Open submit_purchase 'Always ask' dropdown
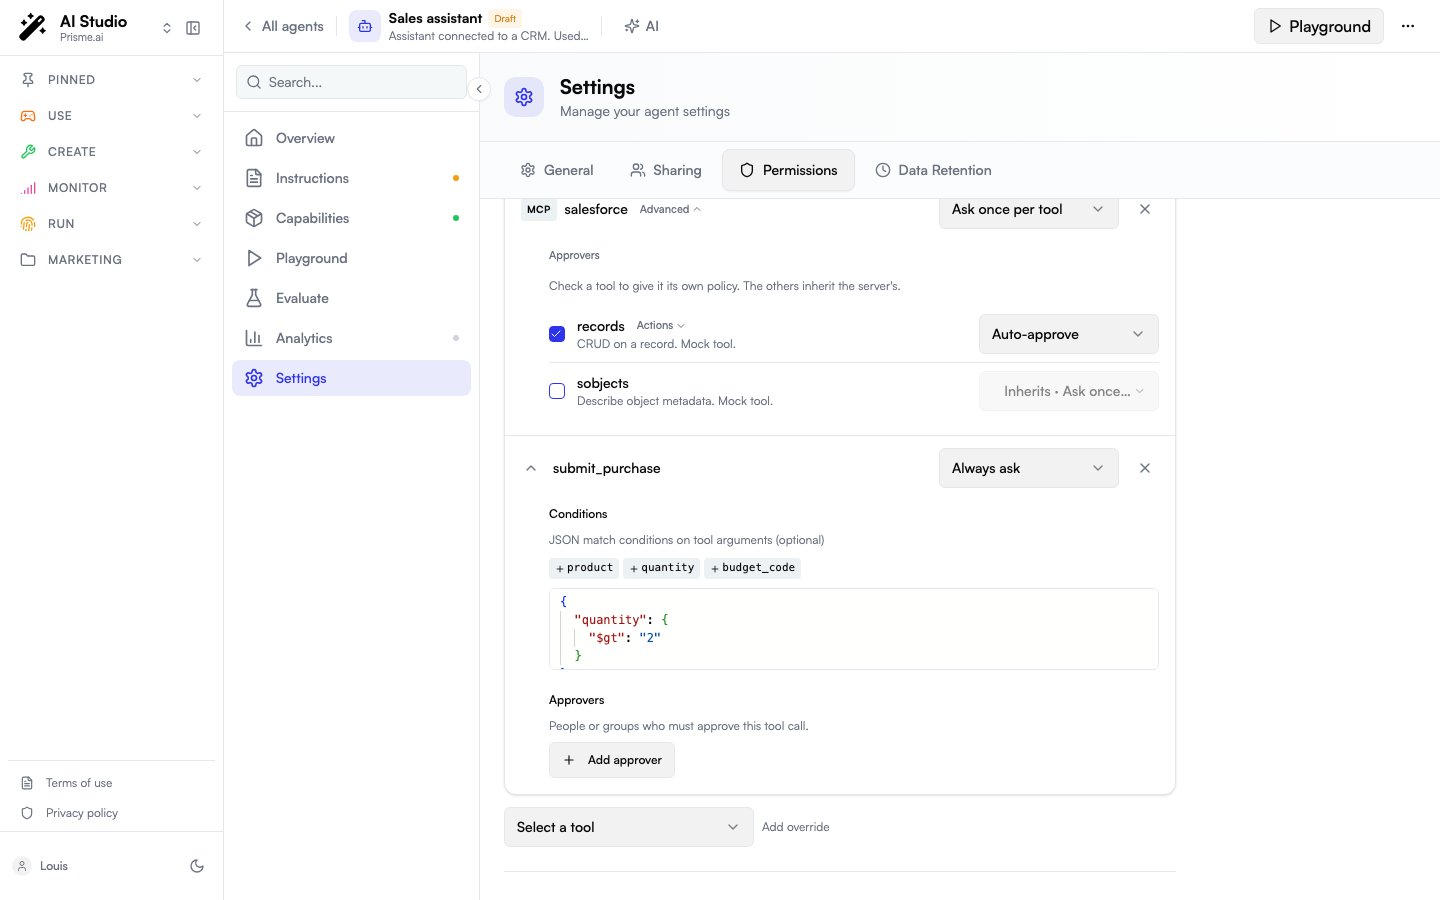The image size is (1440, 900). coord(1028,468)
